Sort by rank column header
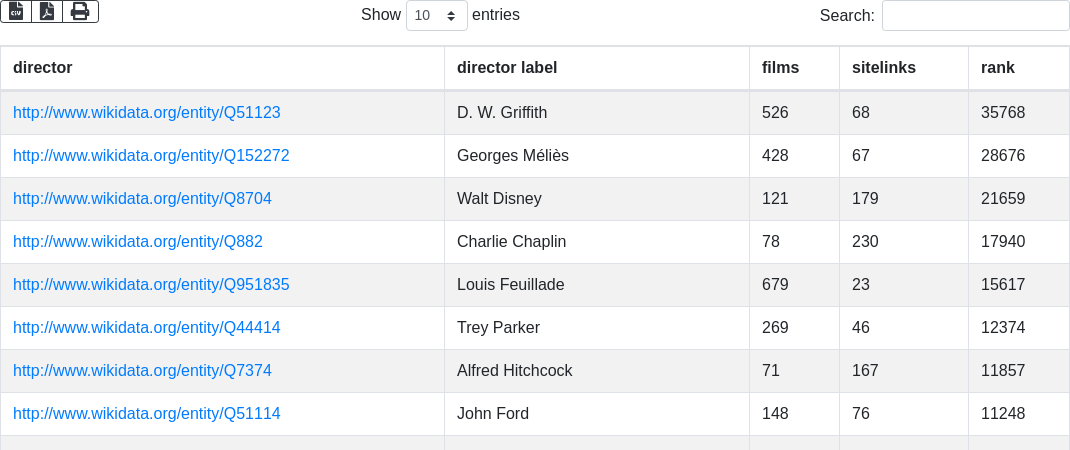 pos(1019,68)
